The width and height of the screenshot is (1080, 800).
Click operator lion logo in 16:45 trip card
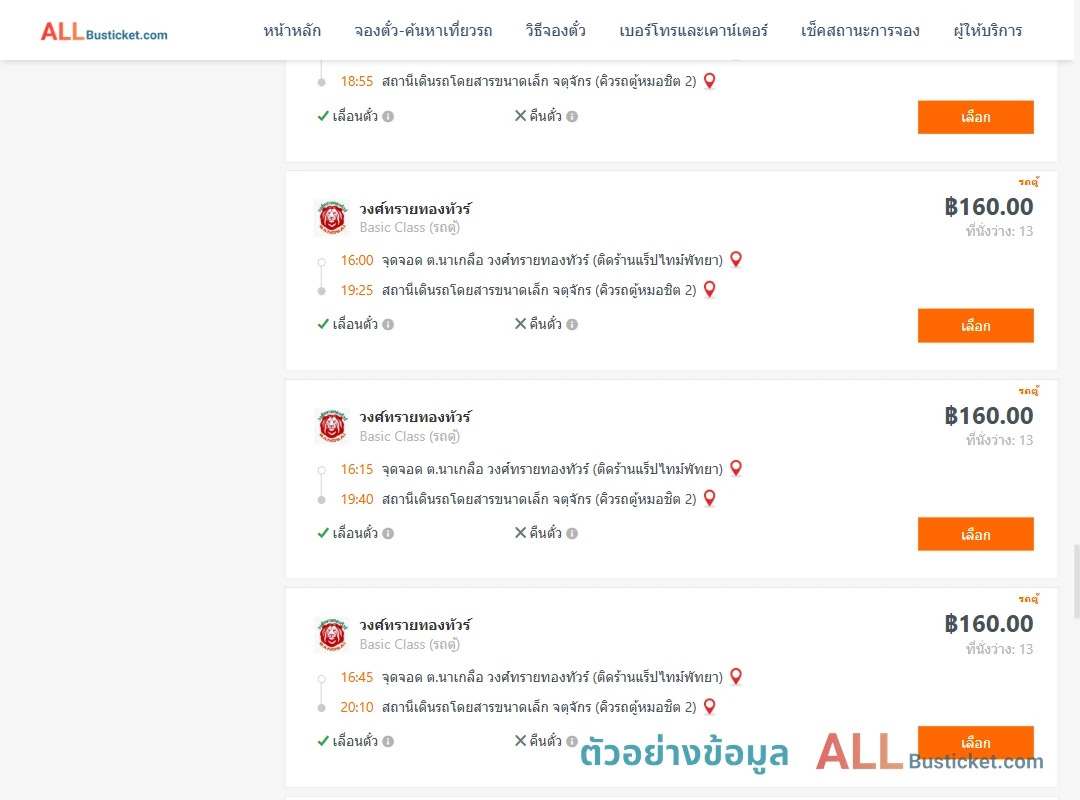click(332, 634)
